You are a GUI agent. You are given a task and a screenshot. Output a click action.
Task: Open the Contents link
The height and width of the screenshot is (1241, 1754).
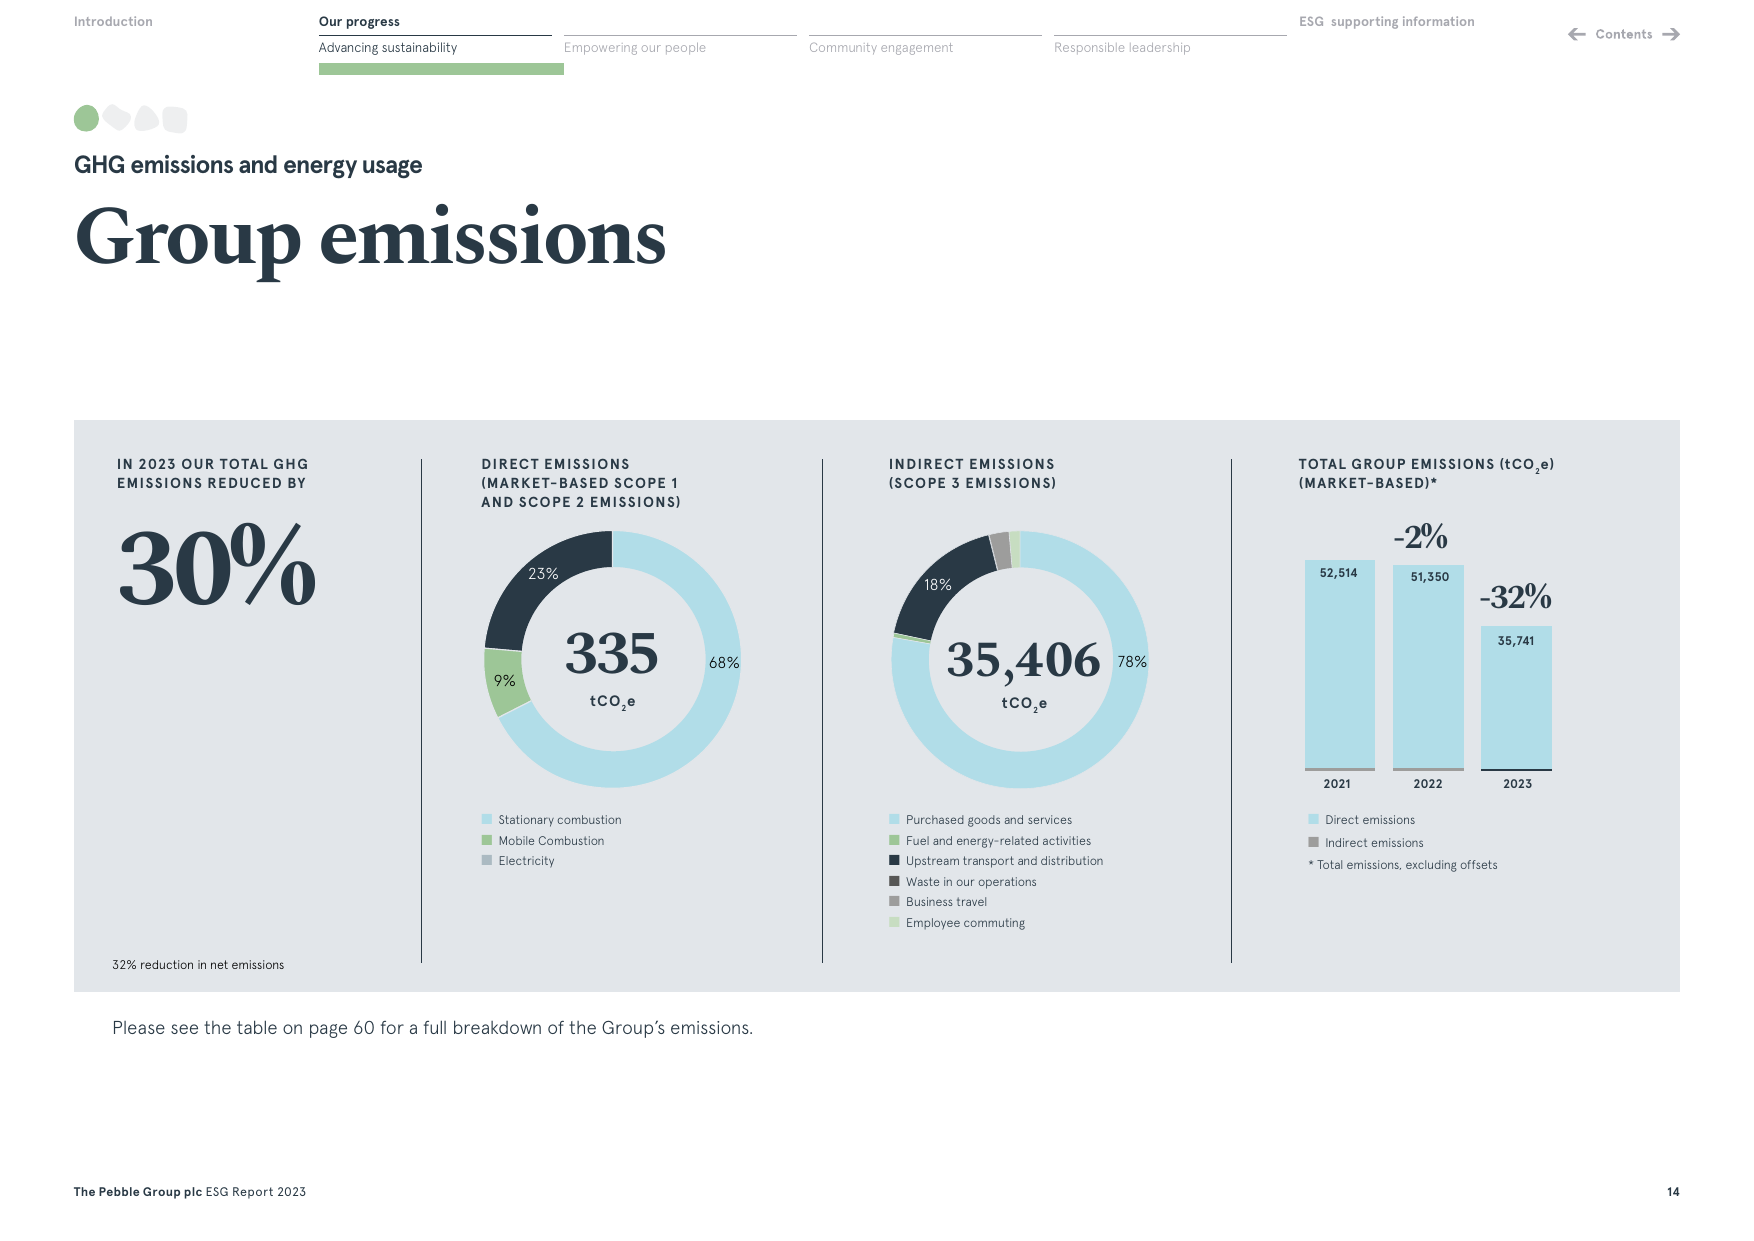[x=1623, y=34]
